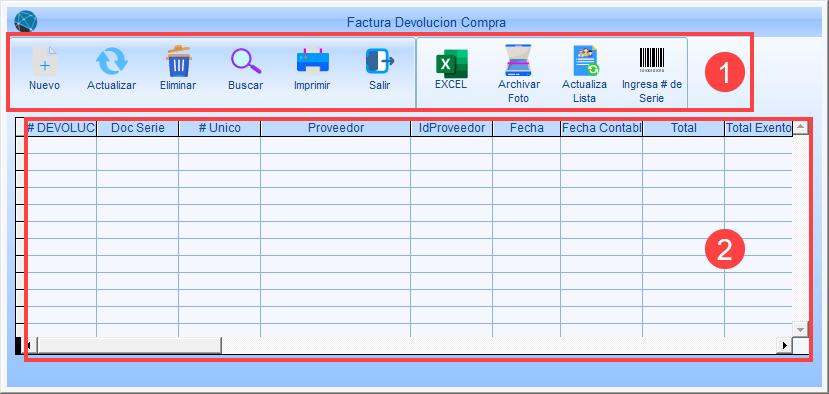The image size is (829, 394).
Task: Export to EXCEL icon
Action: tap(452, 63)
